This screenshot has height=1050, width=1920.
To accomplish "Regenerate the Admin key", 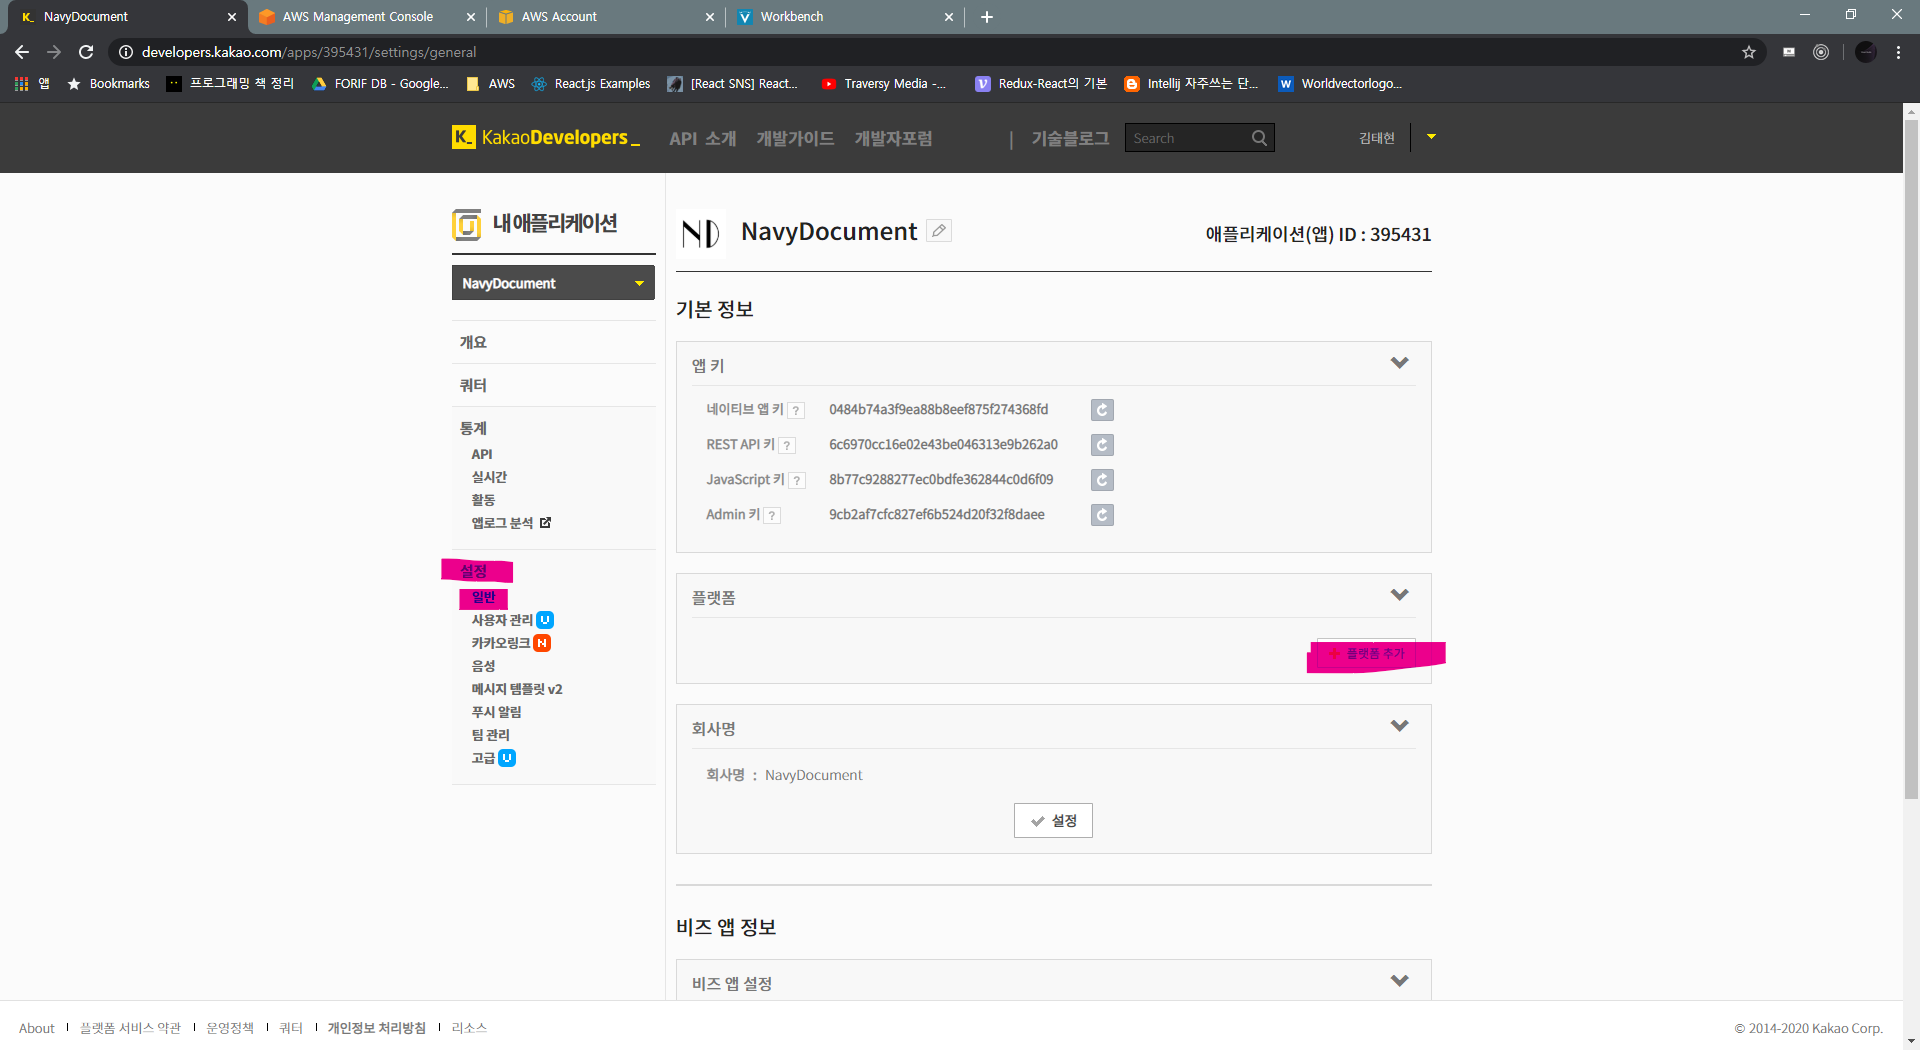I will click(x=1102, y=515).
